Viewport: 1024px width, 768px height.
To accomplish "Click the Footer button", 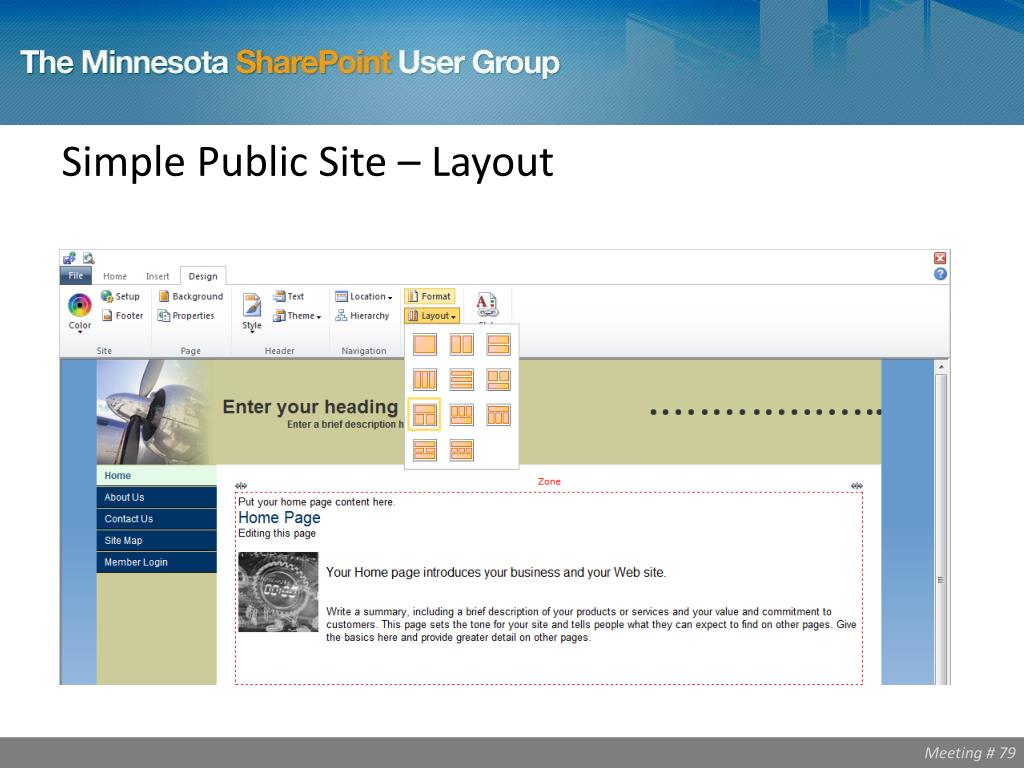I will point(122,315).
